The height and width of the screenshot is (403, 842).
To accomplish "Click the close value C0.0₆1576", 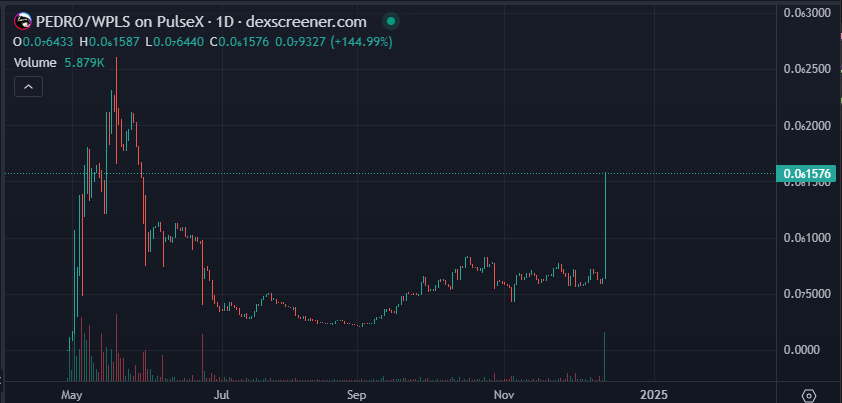I will click(239, 42).
